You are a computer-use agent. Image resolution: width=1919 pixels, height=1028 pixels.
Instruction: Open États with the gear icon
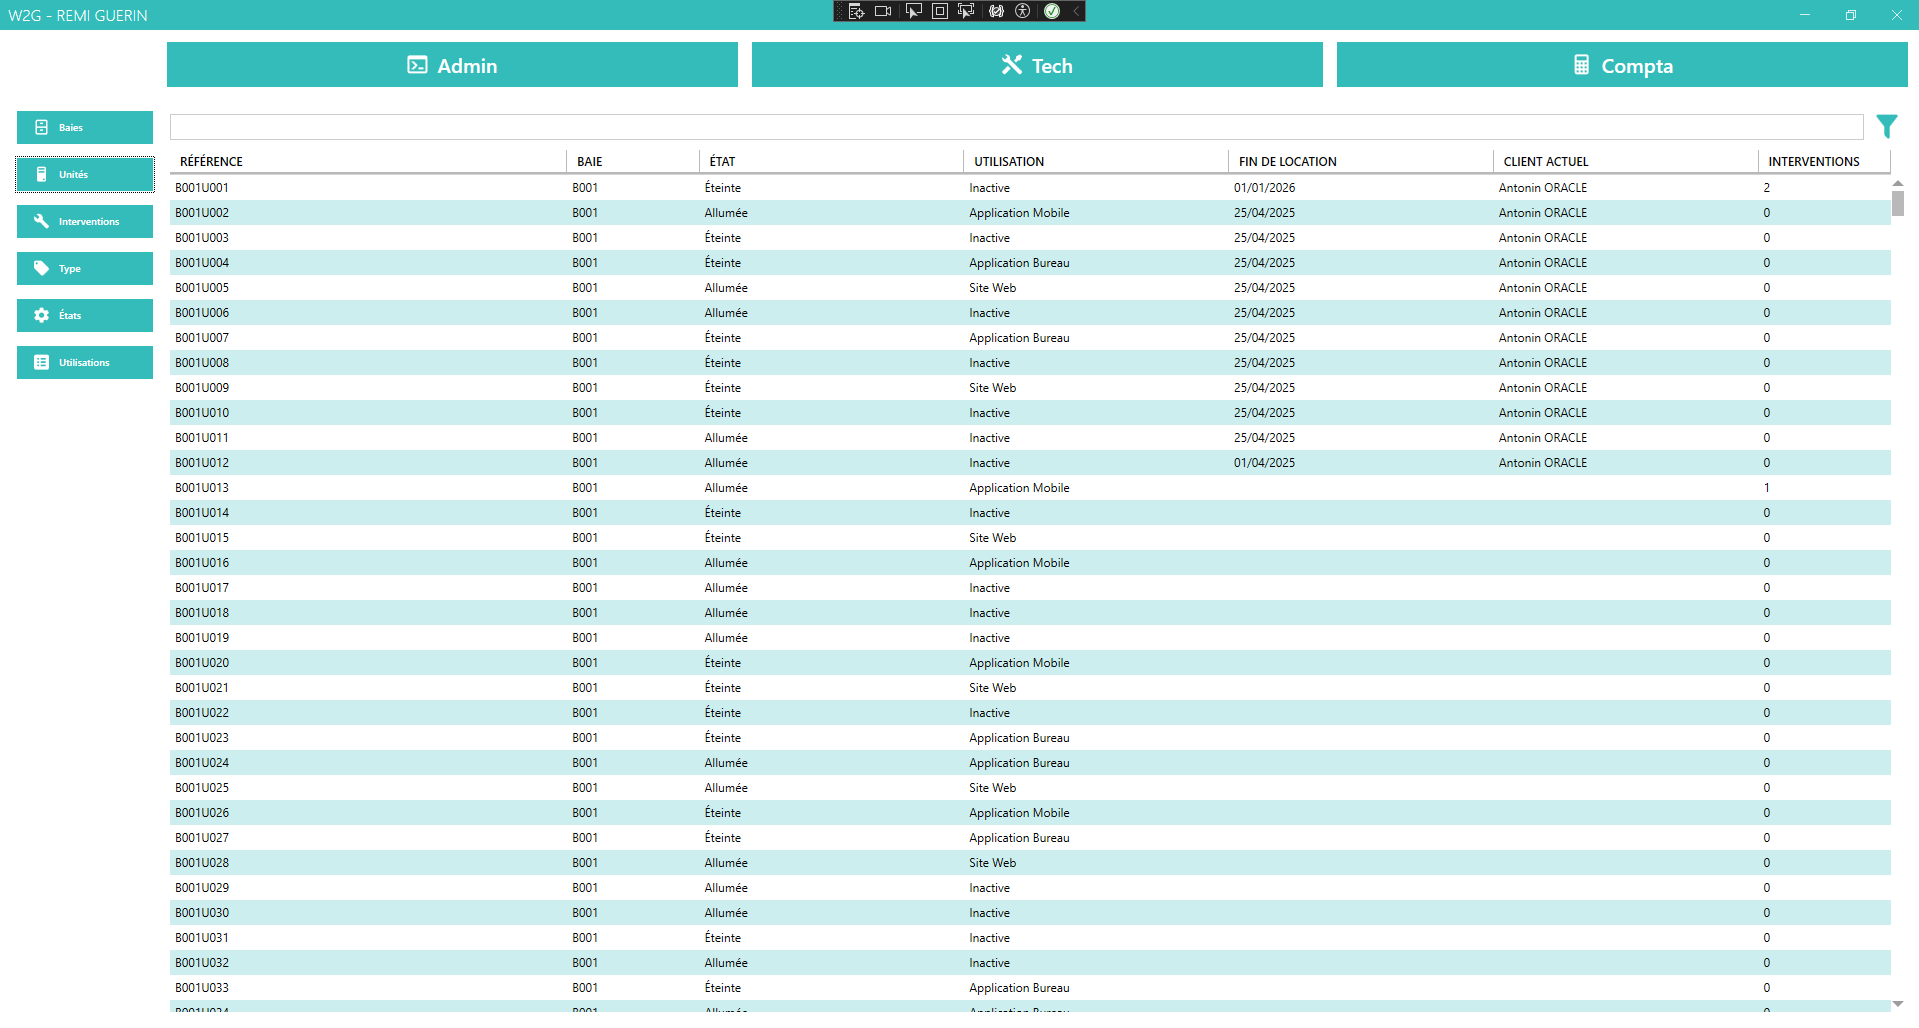85,315
